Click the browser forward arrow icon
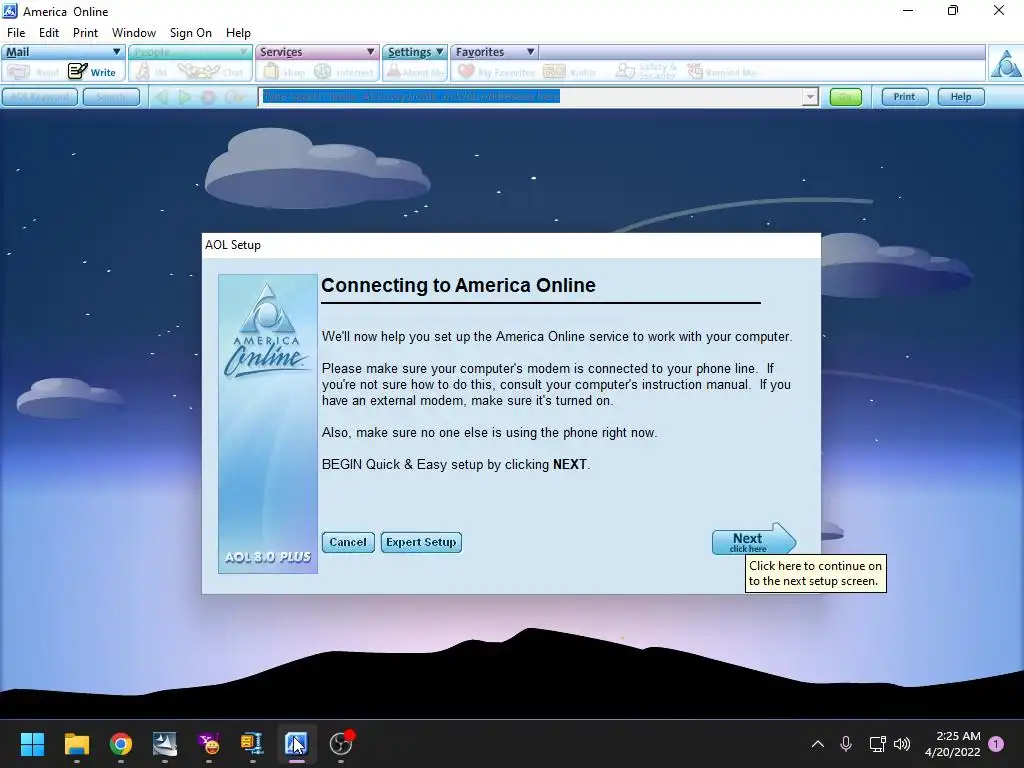This screenshot has height=768, width=1024. click(x=185, y=97)
